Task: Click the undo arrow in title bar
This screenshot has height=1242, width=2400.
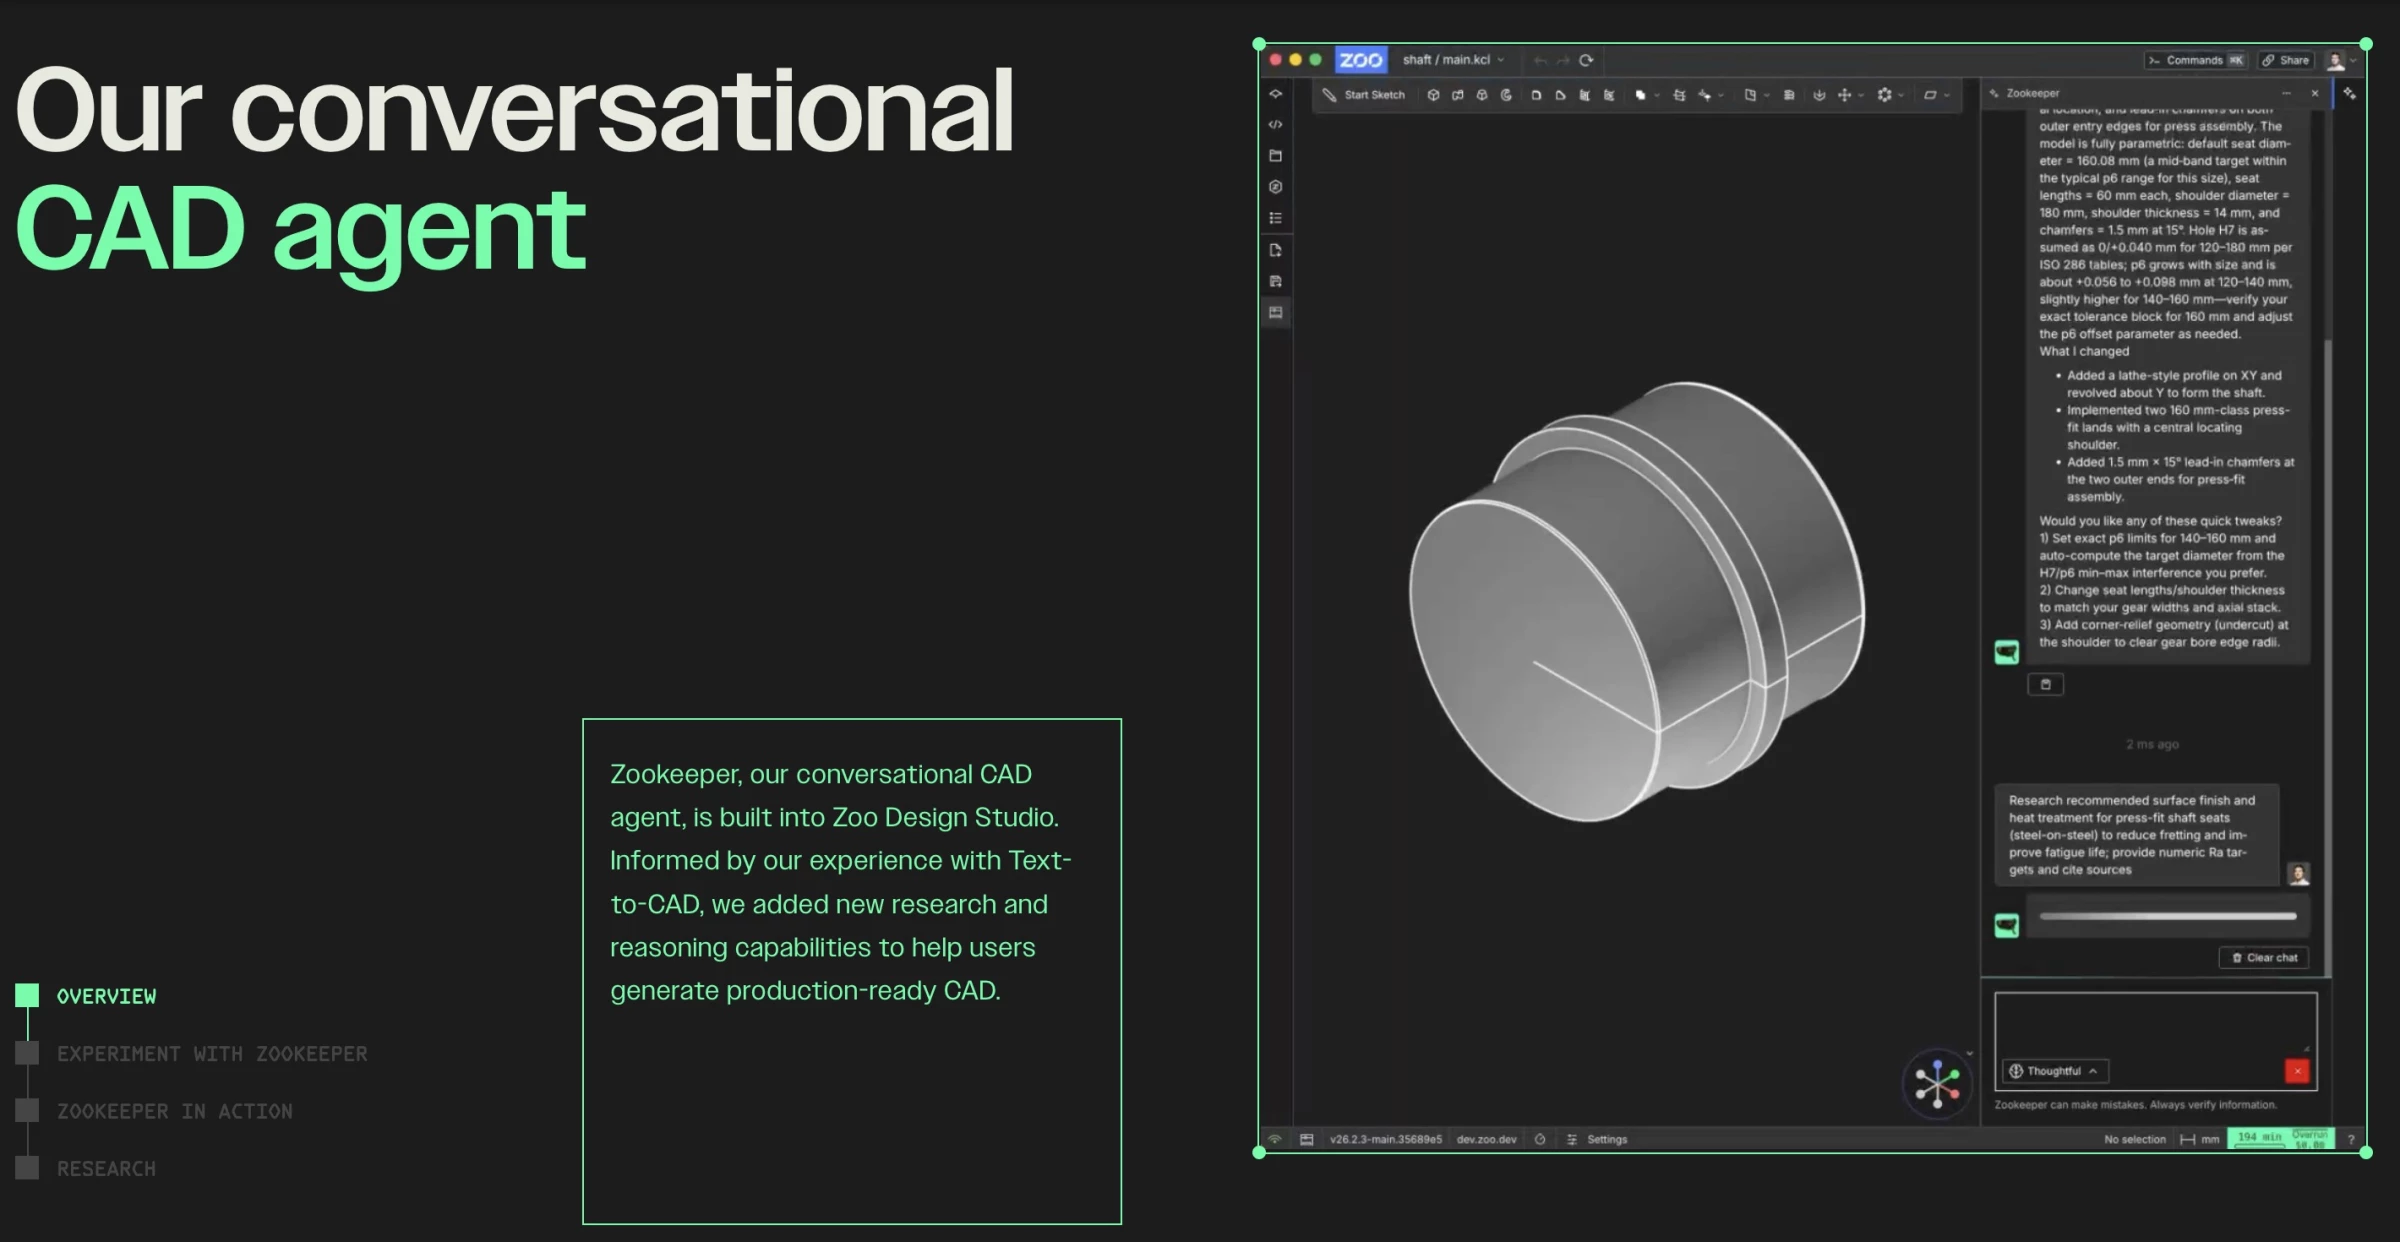Action: 1540,61
